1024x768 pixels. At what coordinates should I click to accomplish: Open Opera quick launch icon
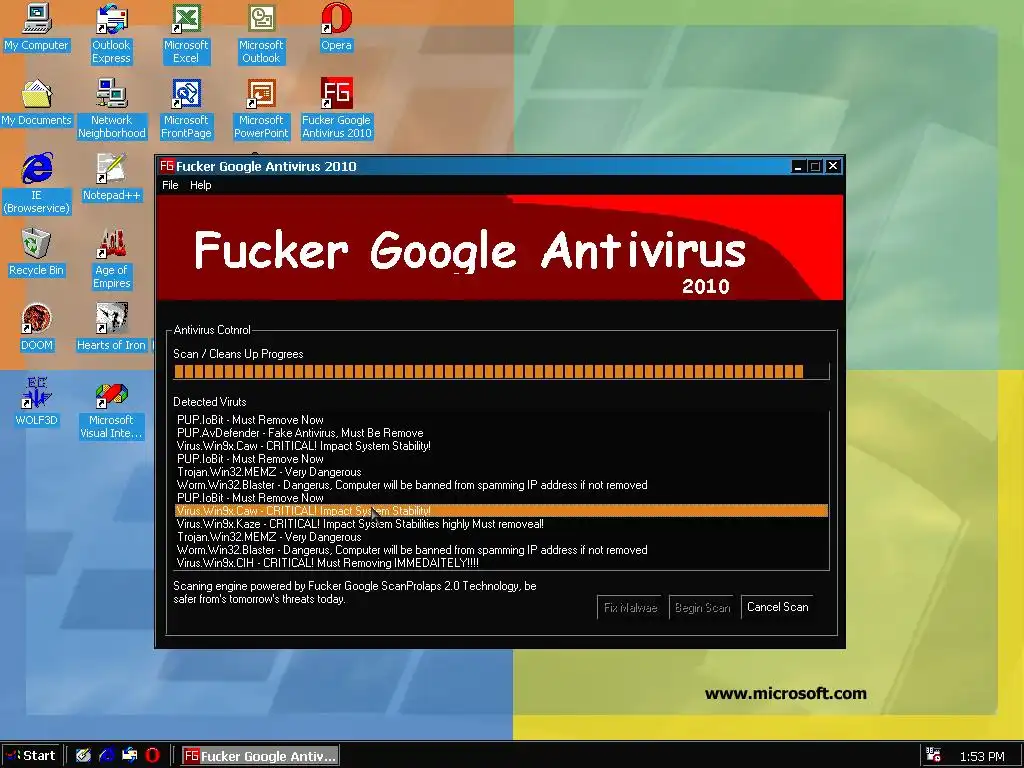(153, 756)
